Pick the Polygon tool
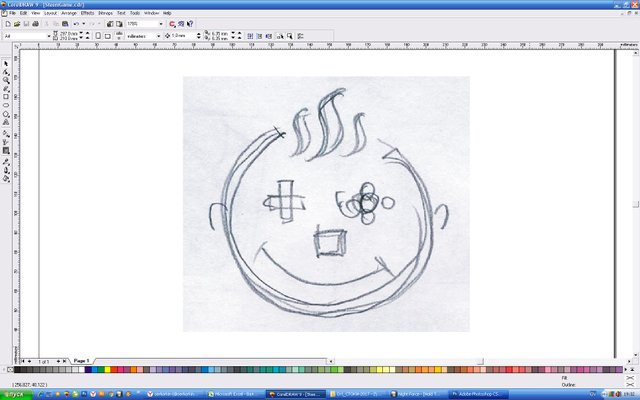This screenshot has width=640, height=400. 6,114
